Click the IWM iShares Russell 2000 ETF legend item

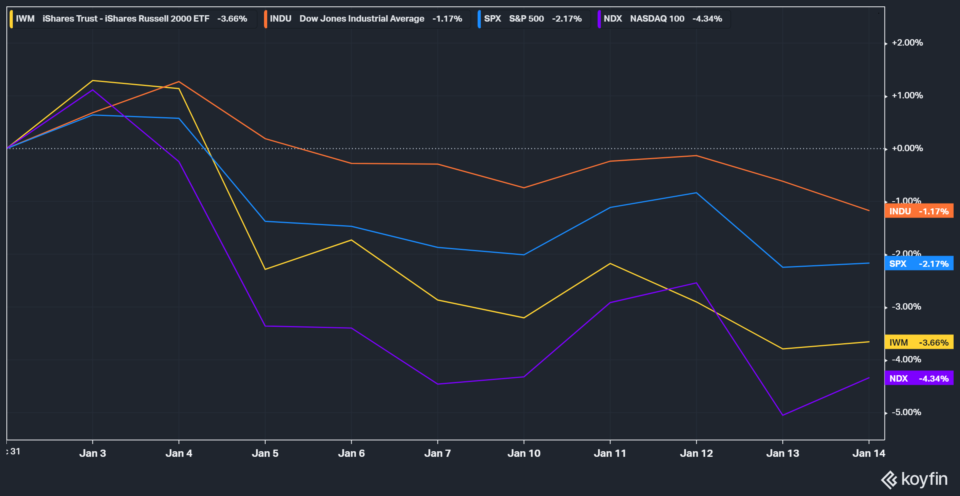pos(132,18)
